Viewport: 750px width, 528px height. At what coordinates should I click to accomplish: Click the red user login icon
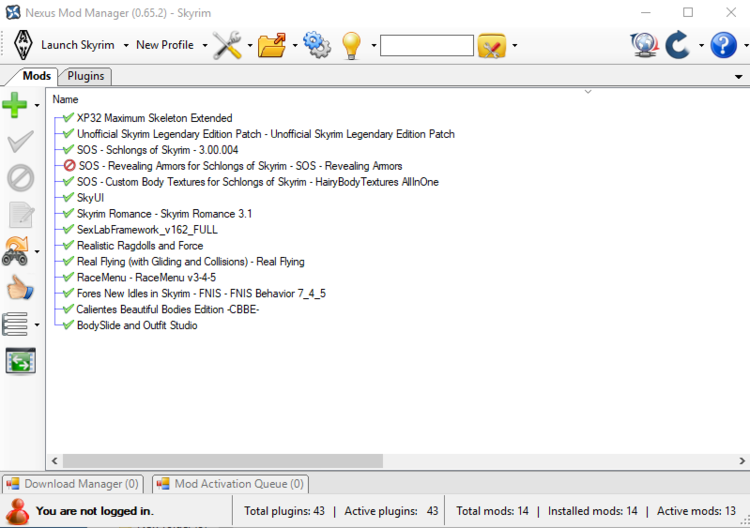pos(18,511)
